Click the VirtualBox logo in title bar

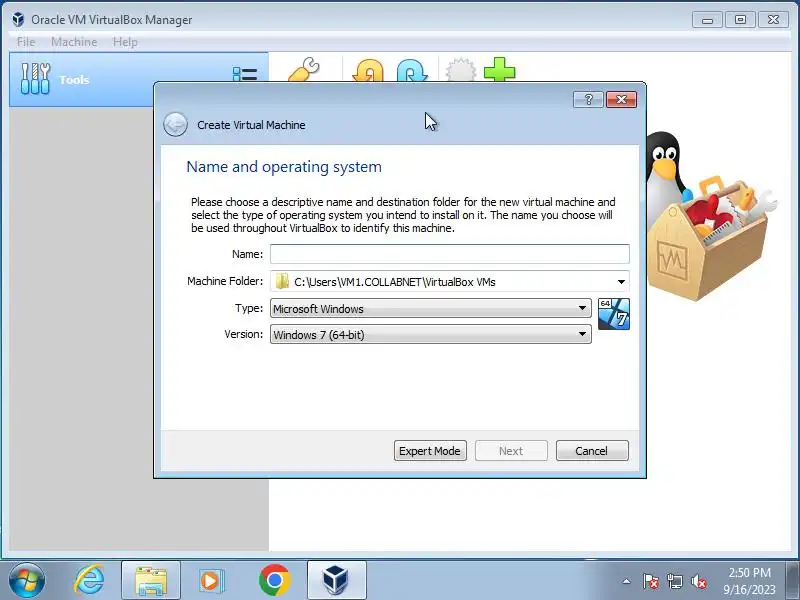click(x=18, y=20)
